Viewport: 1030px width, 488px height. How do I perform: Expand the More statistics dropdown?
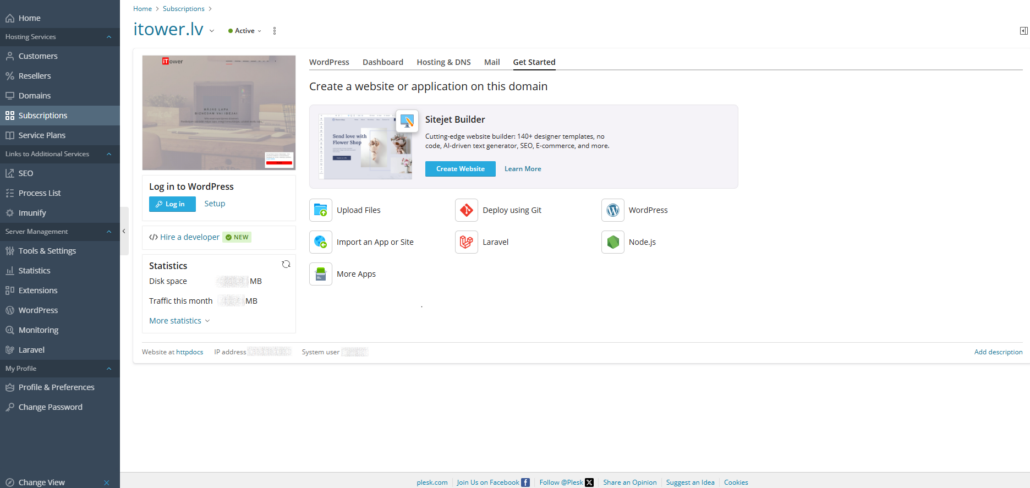[179, 321]
